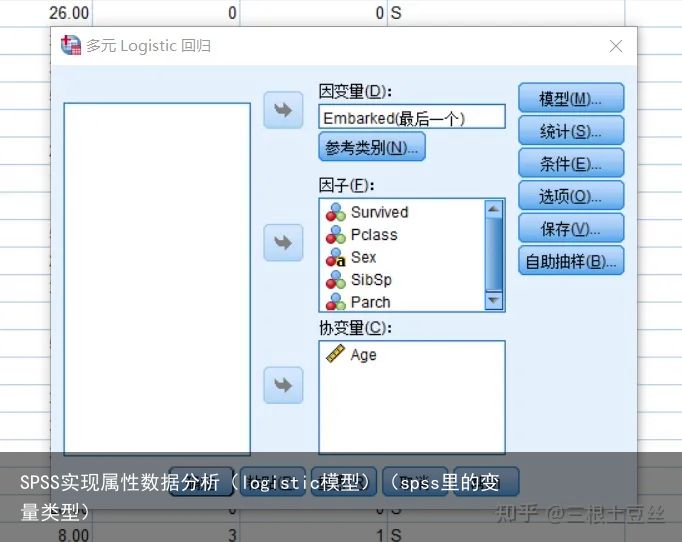Click the Factors list scrollbar thumb
Viewport: 682px width, 542px height.
click(493, 254)
